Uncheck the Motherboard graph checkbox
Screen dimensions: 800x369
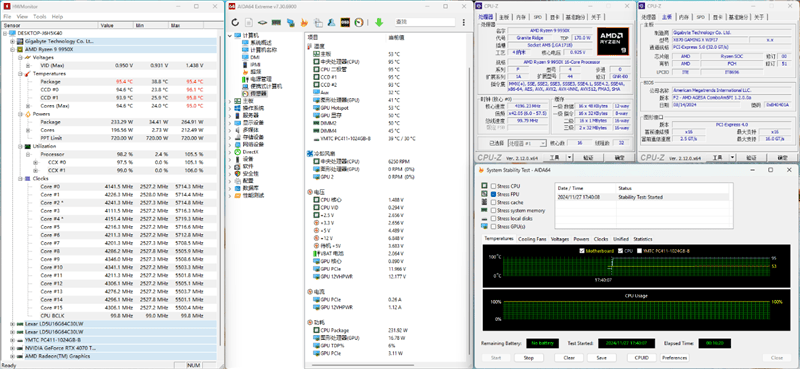(x=582, y=251)
